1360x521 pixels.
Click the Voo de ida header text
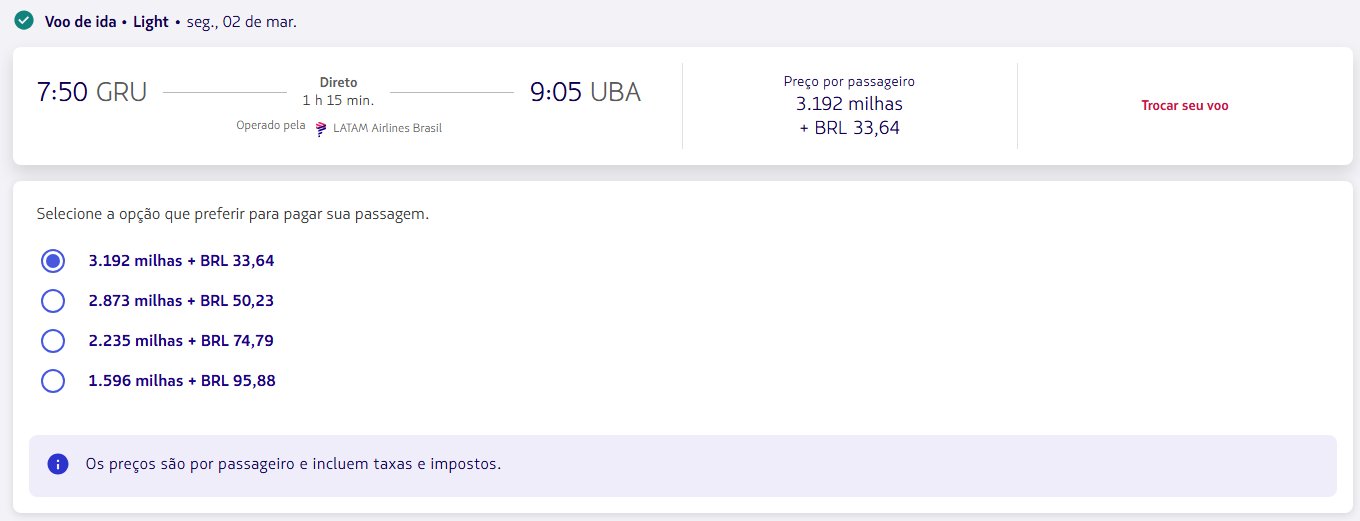pyautogui.click(x=81, y=21)
